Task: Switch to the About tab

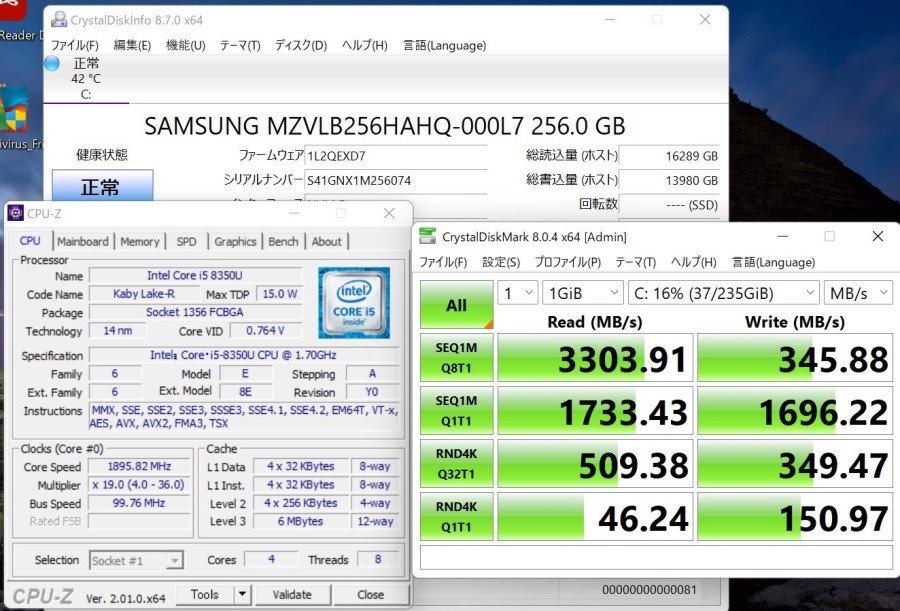Action: coord(327,242)
